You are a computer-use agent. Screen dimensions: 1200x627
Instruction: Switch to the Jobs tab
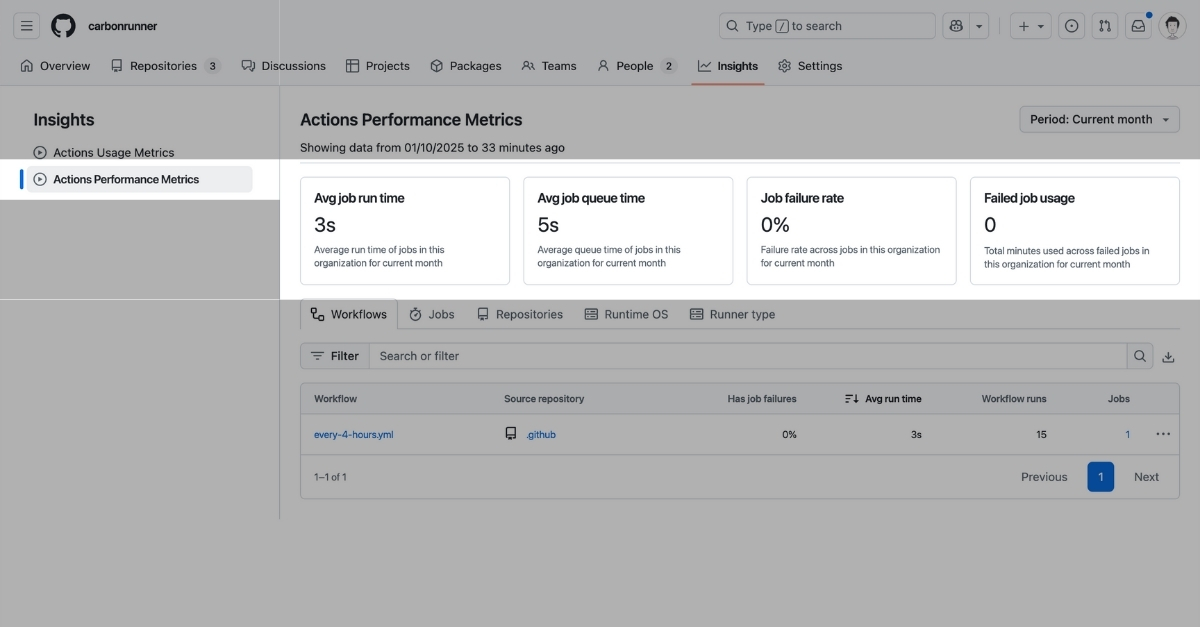pyautogui.click(x=431, y=314)
